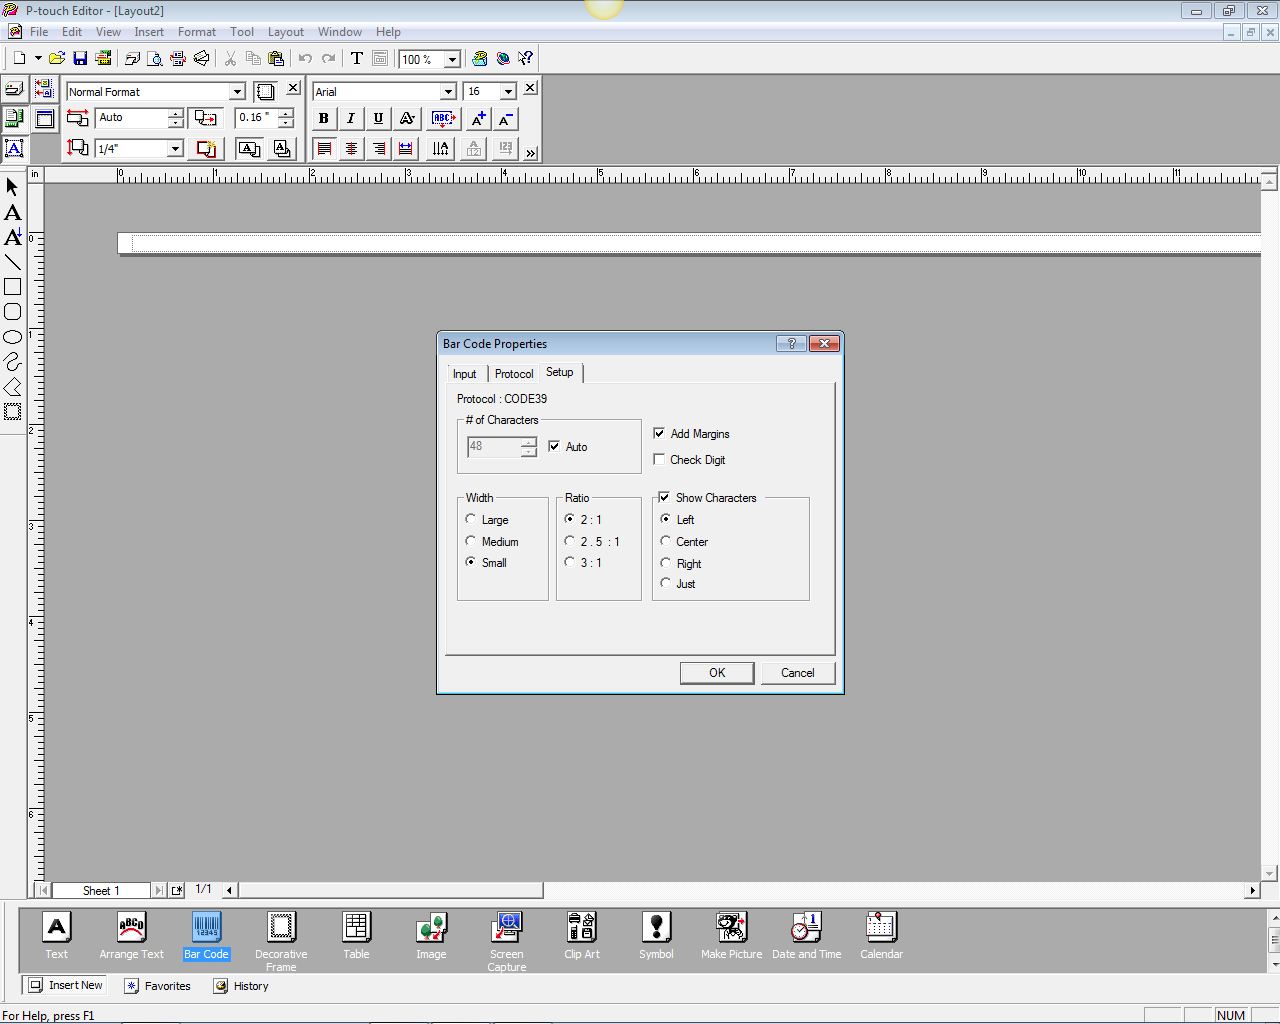Toggle Bold formatting

point(323,118)
